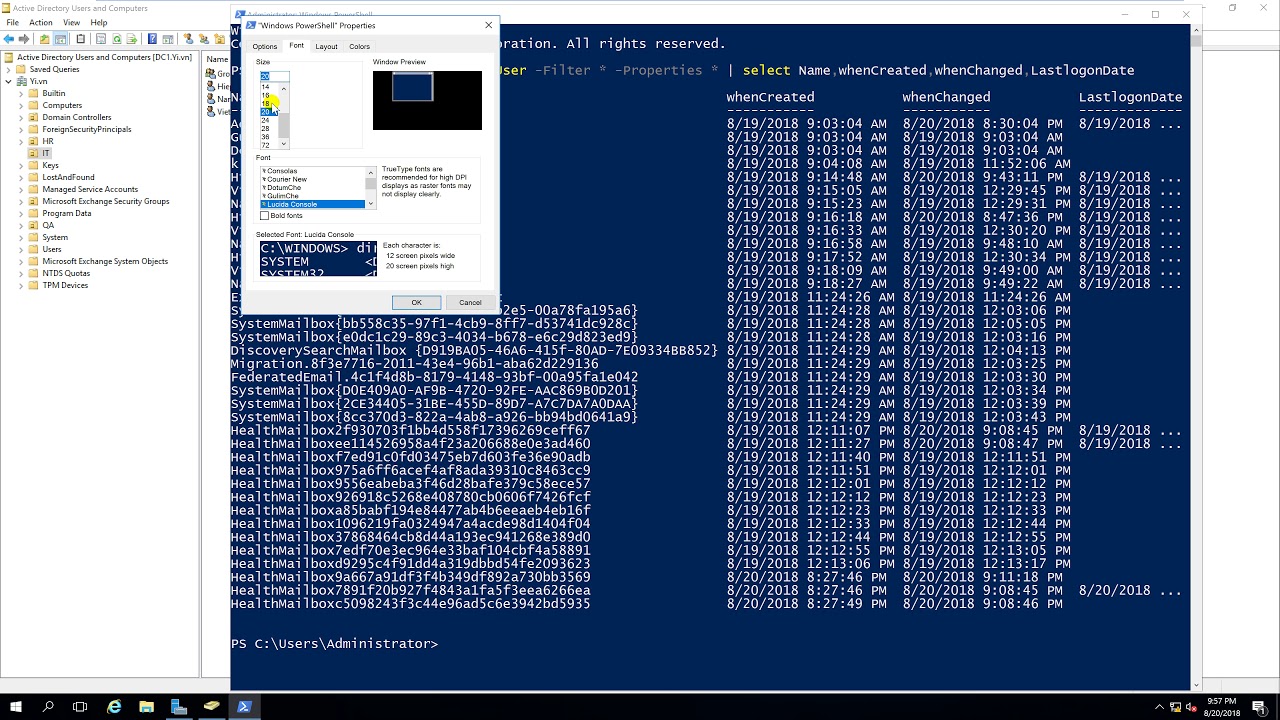Expand the Saved Queries node
The width and height of the screenshot is (1280, 720).
[8, 69]
